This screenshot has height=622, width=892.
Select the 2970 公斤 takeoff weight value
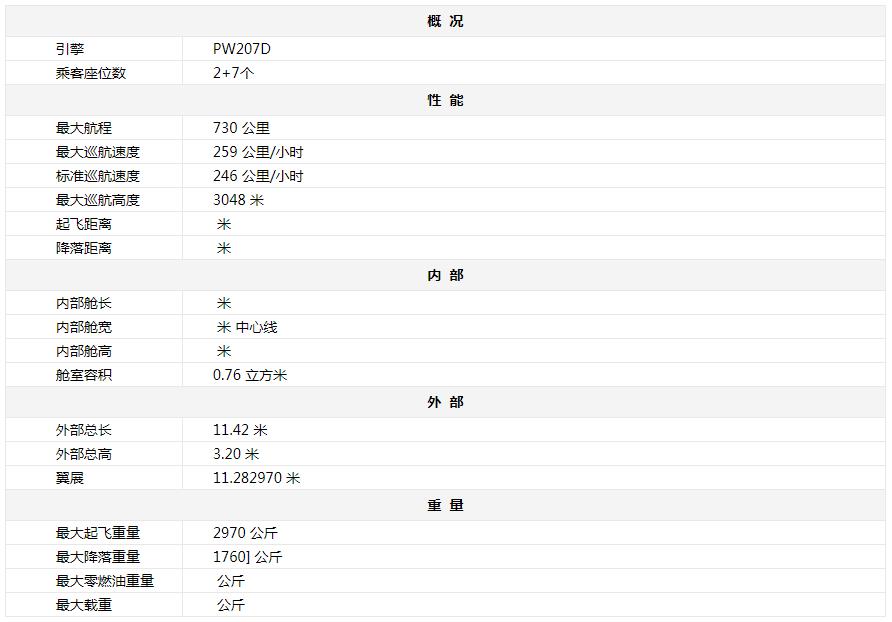[243, 533]
